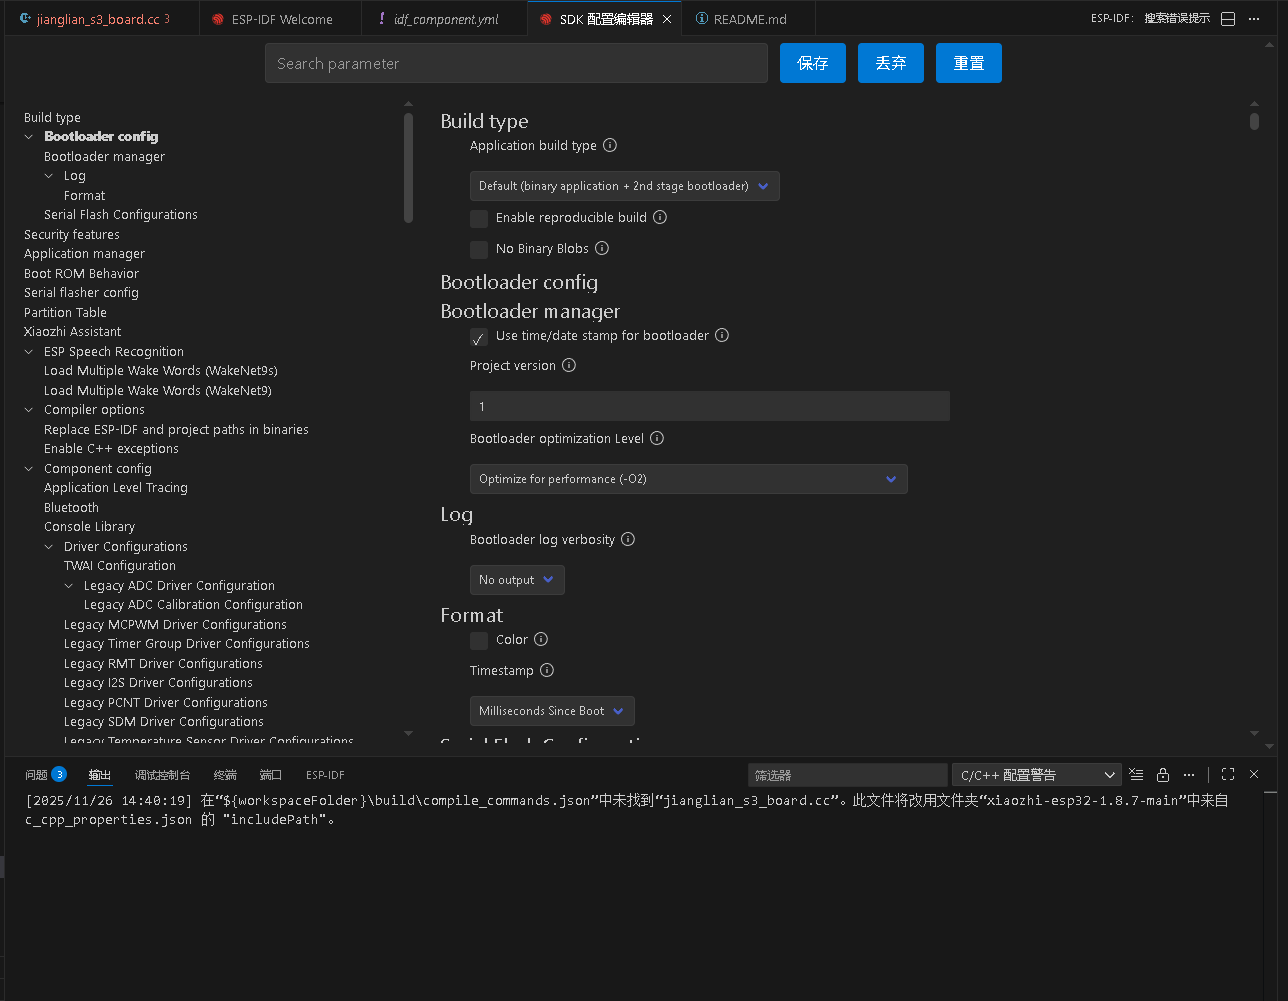Enable the reproducible build checkbox
This screenshot has width=1288, height=1001.
[479, 218]
